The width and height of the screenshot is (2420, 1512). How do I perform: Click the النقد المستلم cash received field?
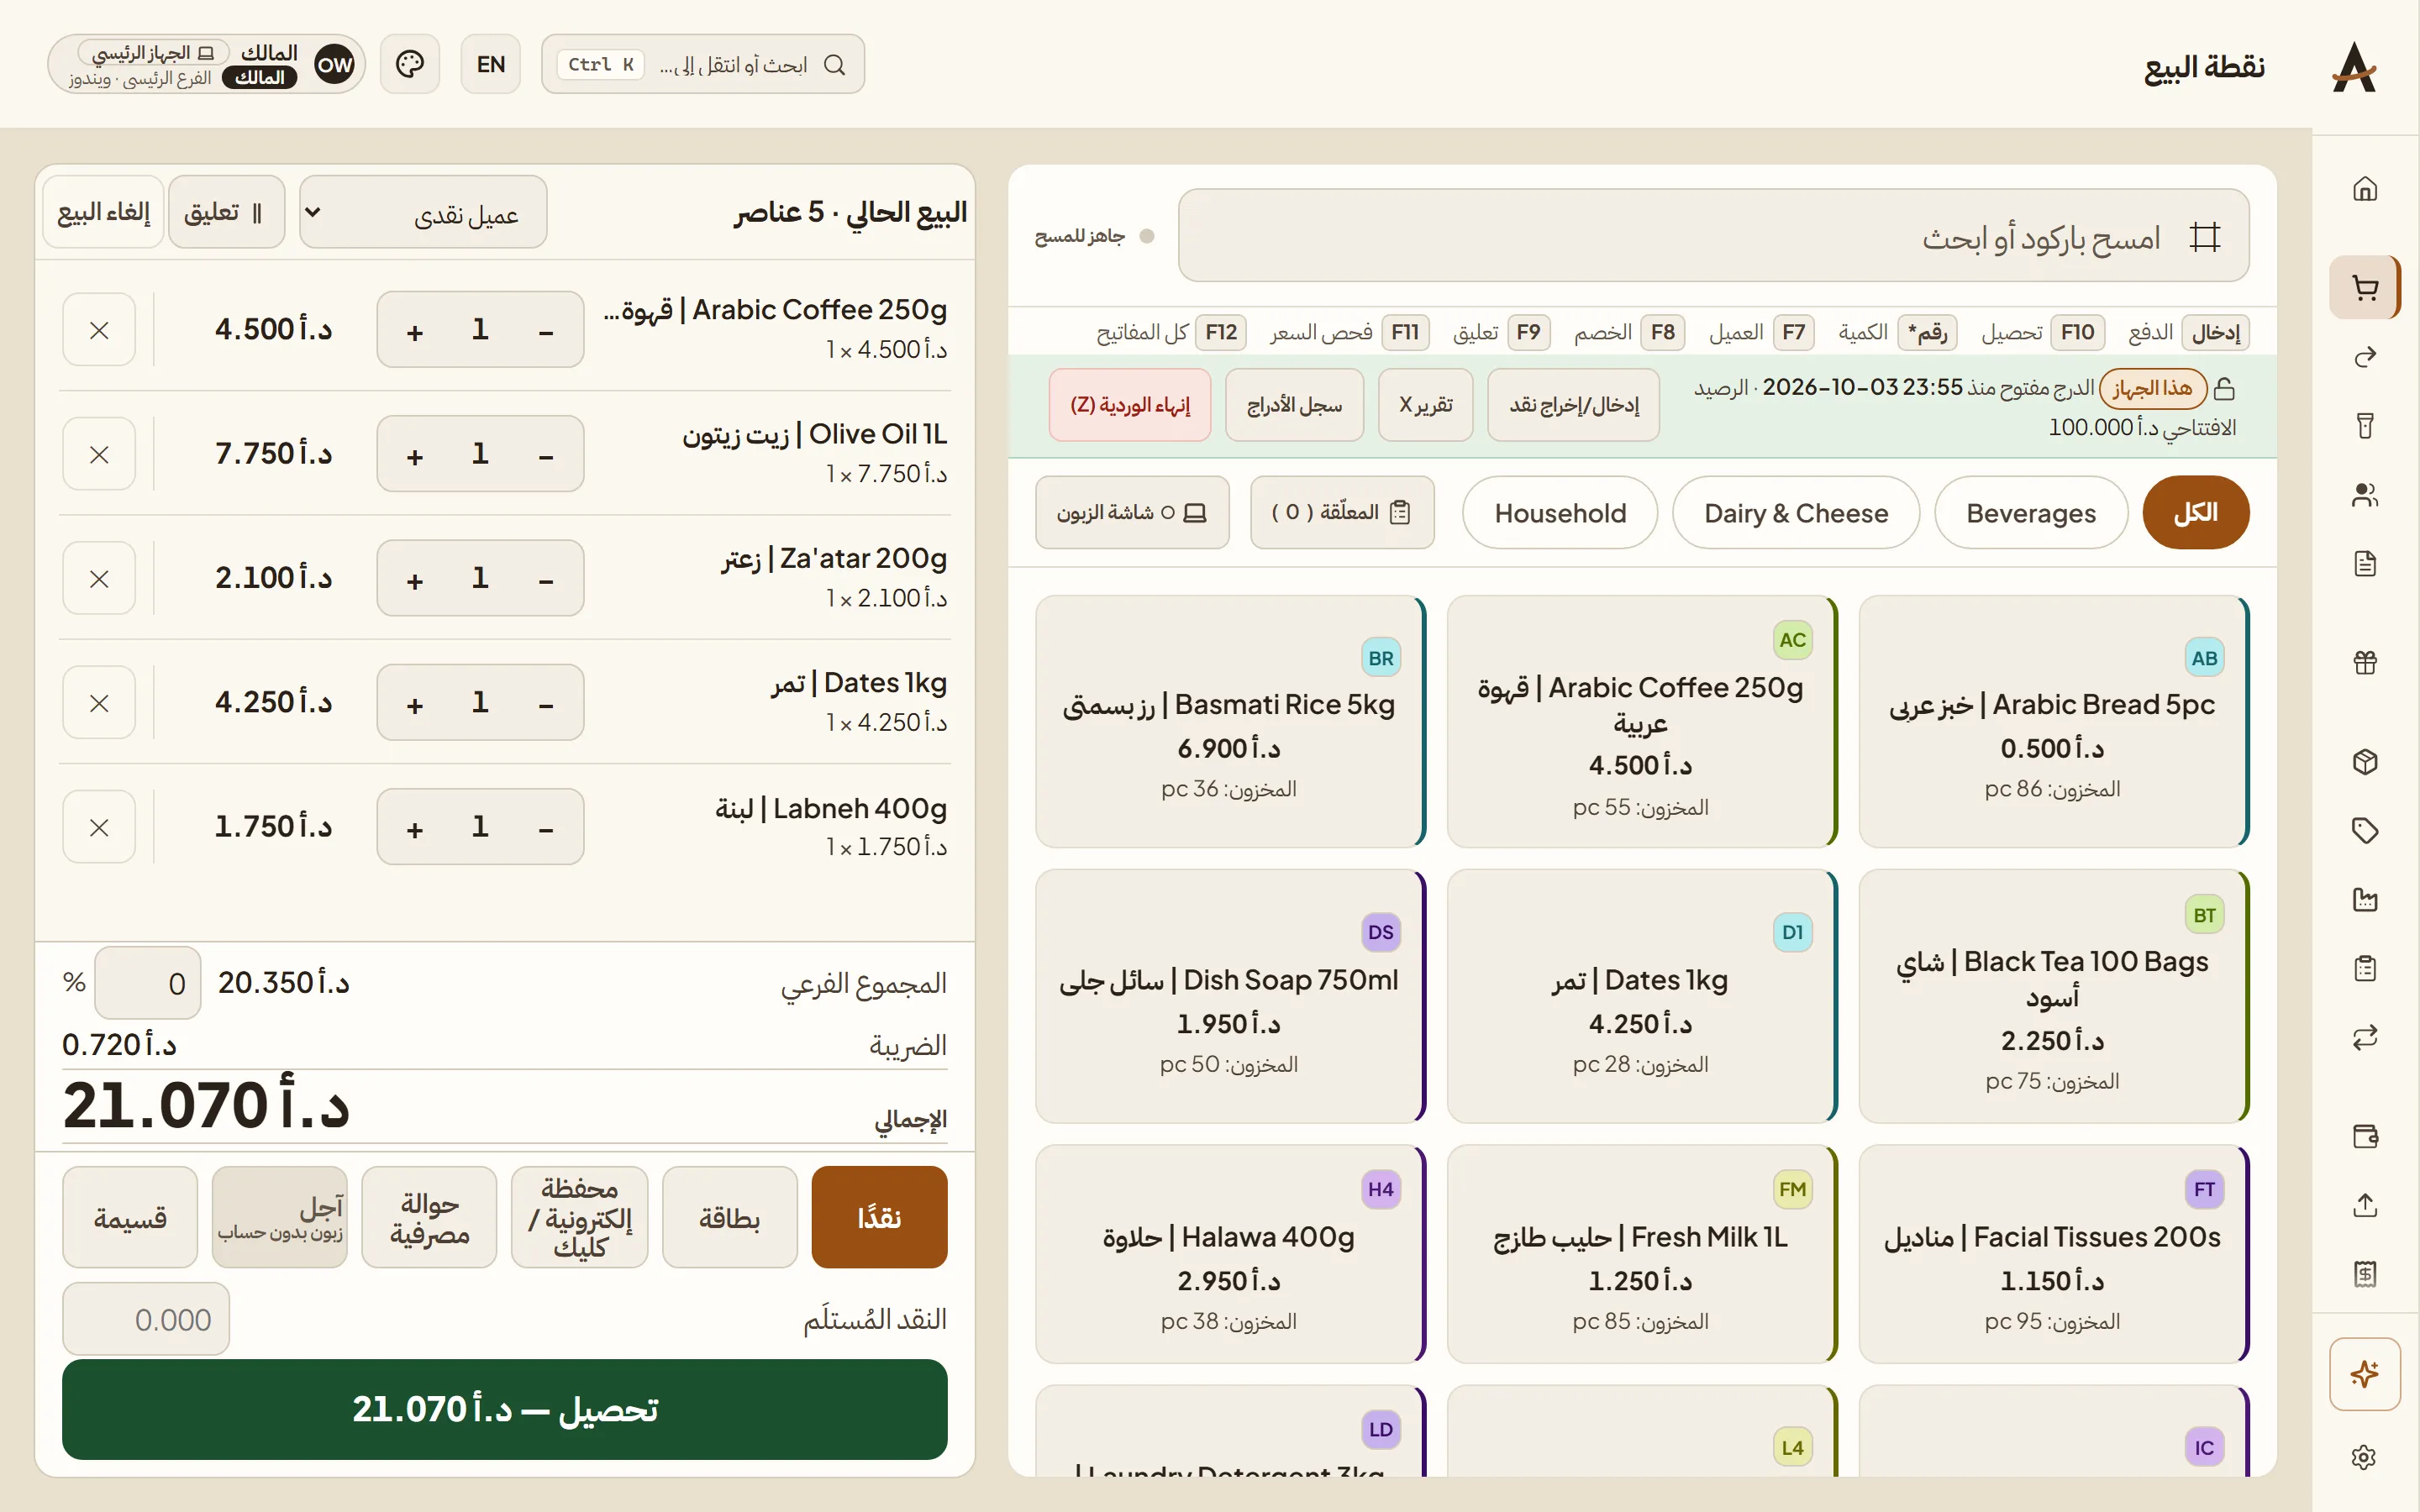146,1319
